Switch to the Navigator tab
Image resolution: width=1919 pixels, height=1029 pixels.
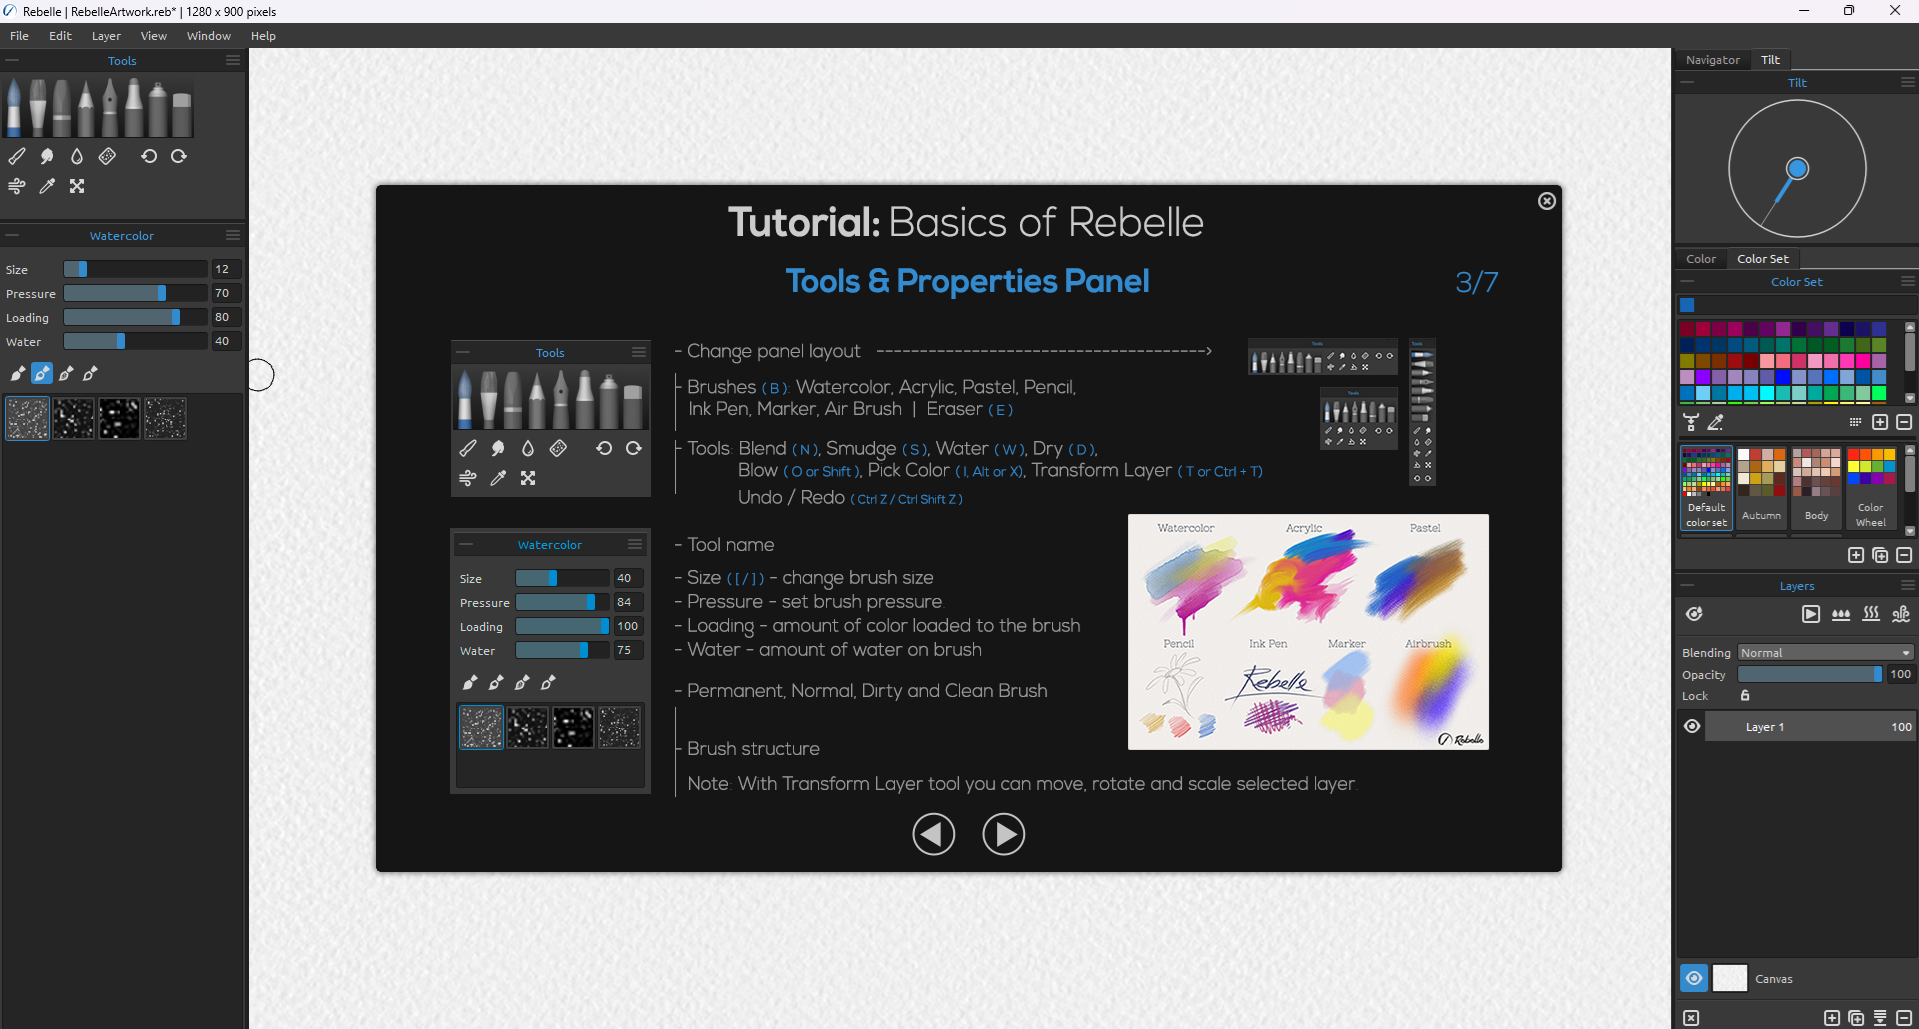(x=1712, y=60)
